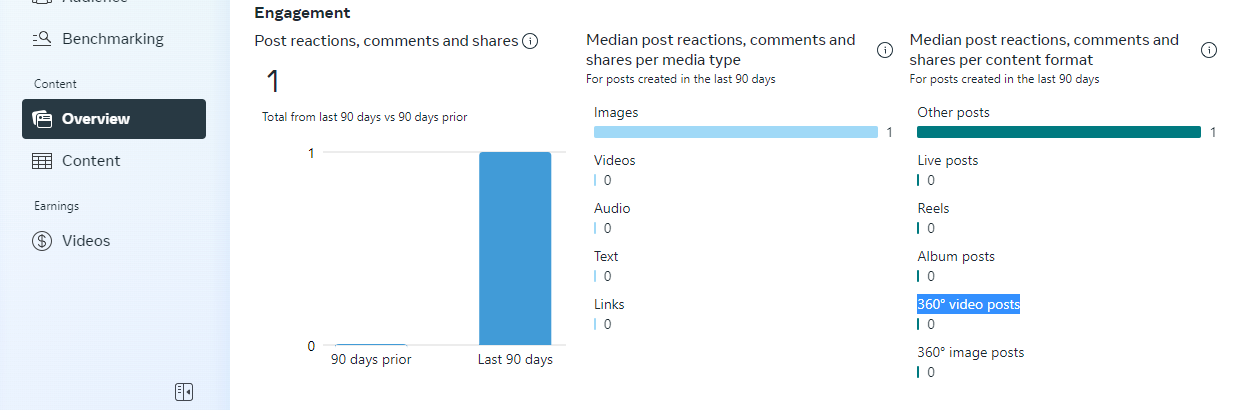Open the Benchmarking menu item

[x=112, y=39]
